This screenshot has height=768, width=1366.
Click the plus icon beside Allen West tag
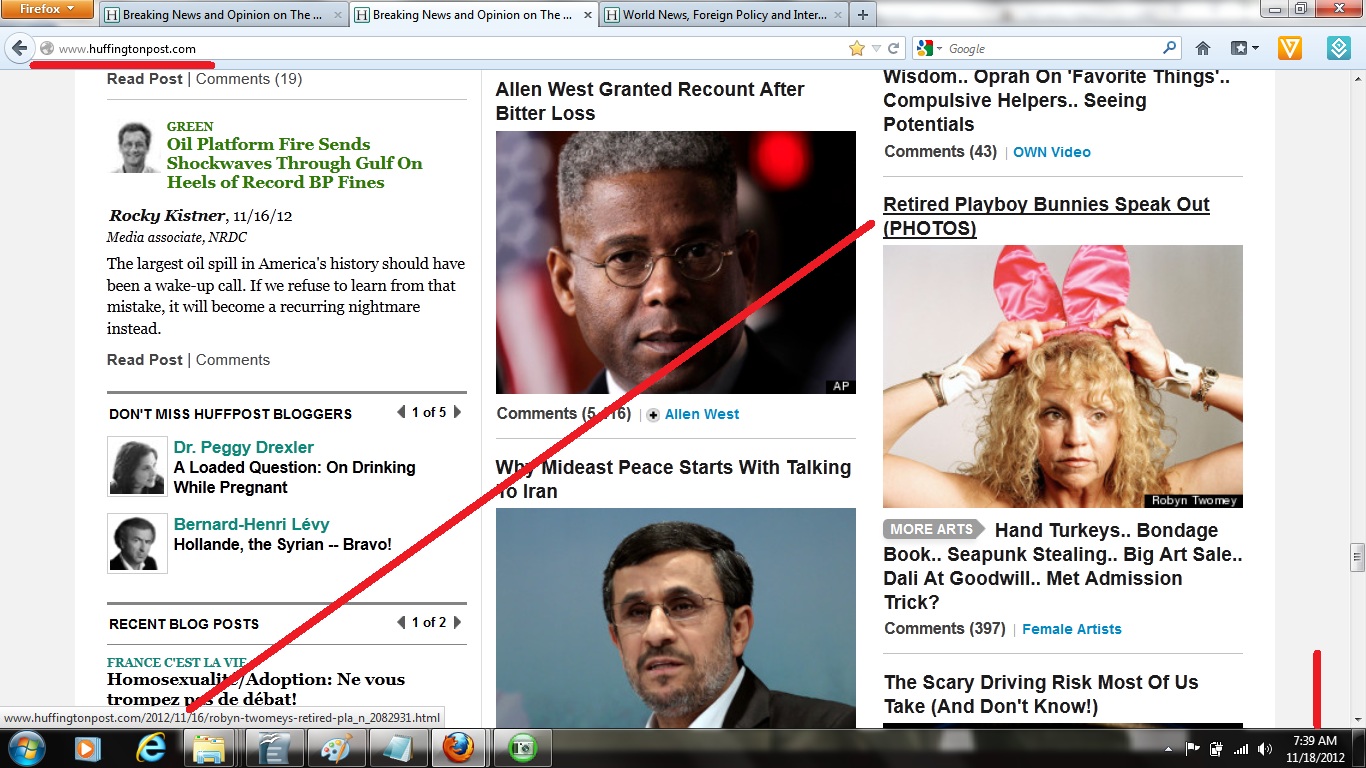(x=653, y=415)
